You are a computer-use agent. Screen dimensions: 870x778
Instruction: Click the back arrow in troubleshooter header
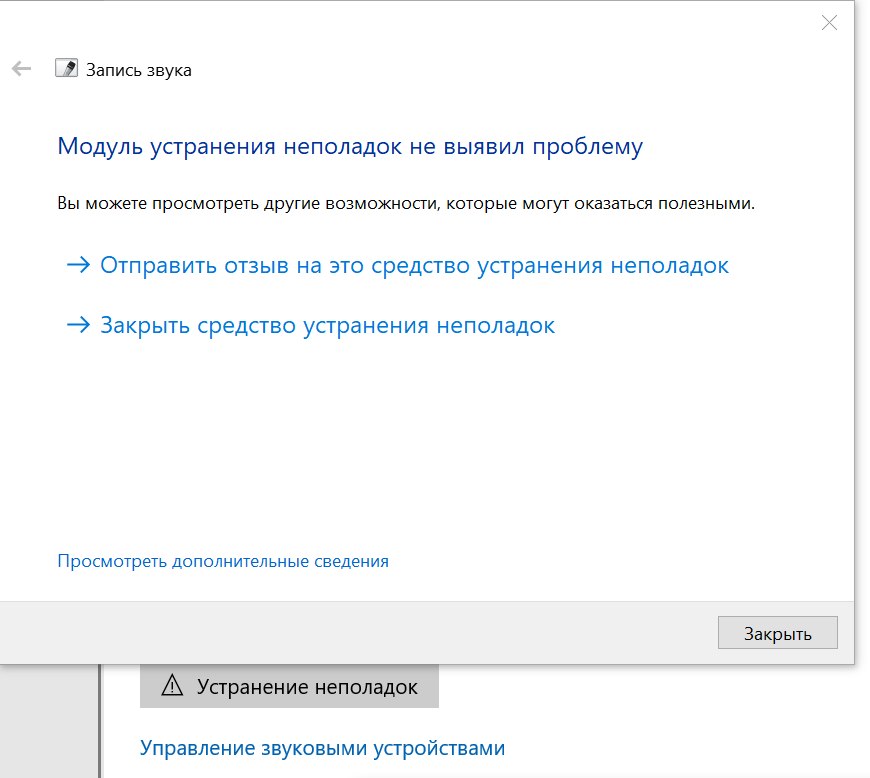[x=21, y=69]
